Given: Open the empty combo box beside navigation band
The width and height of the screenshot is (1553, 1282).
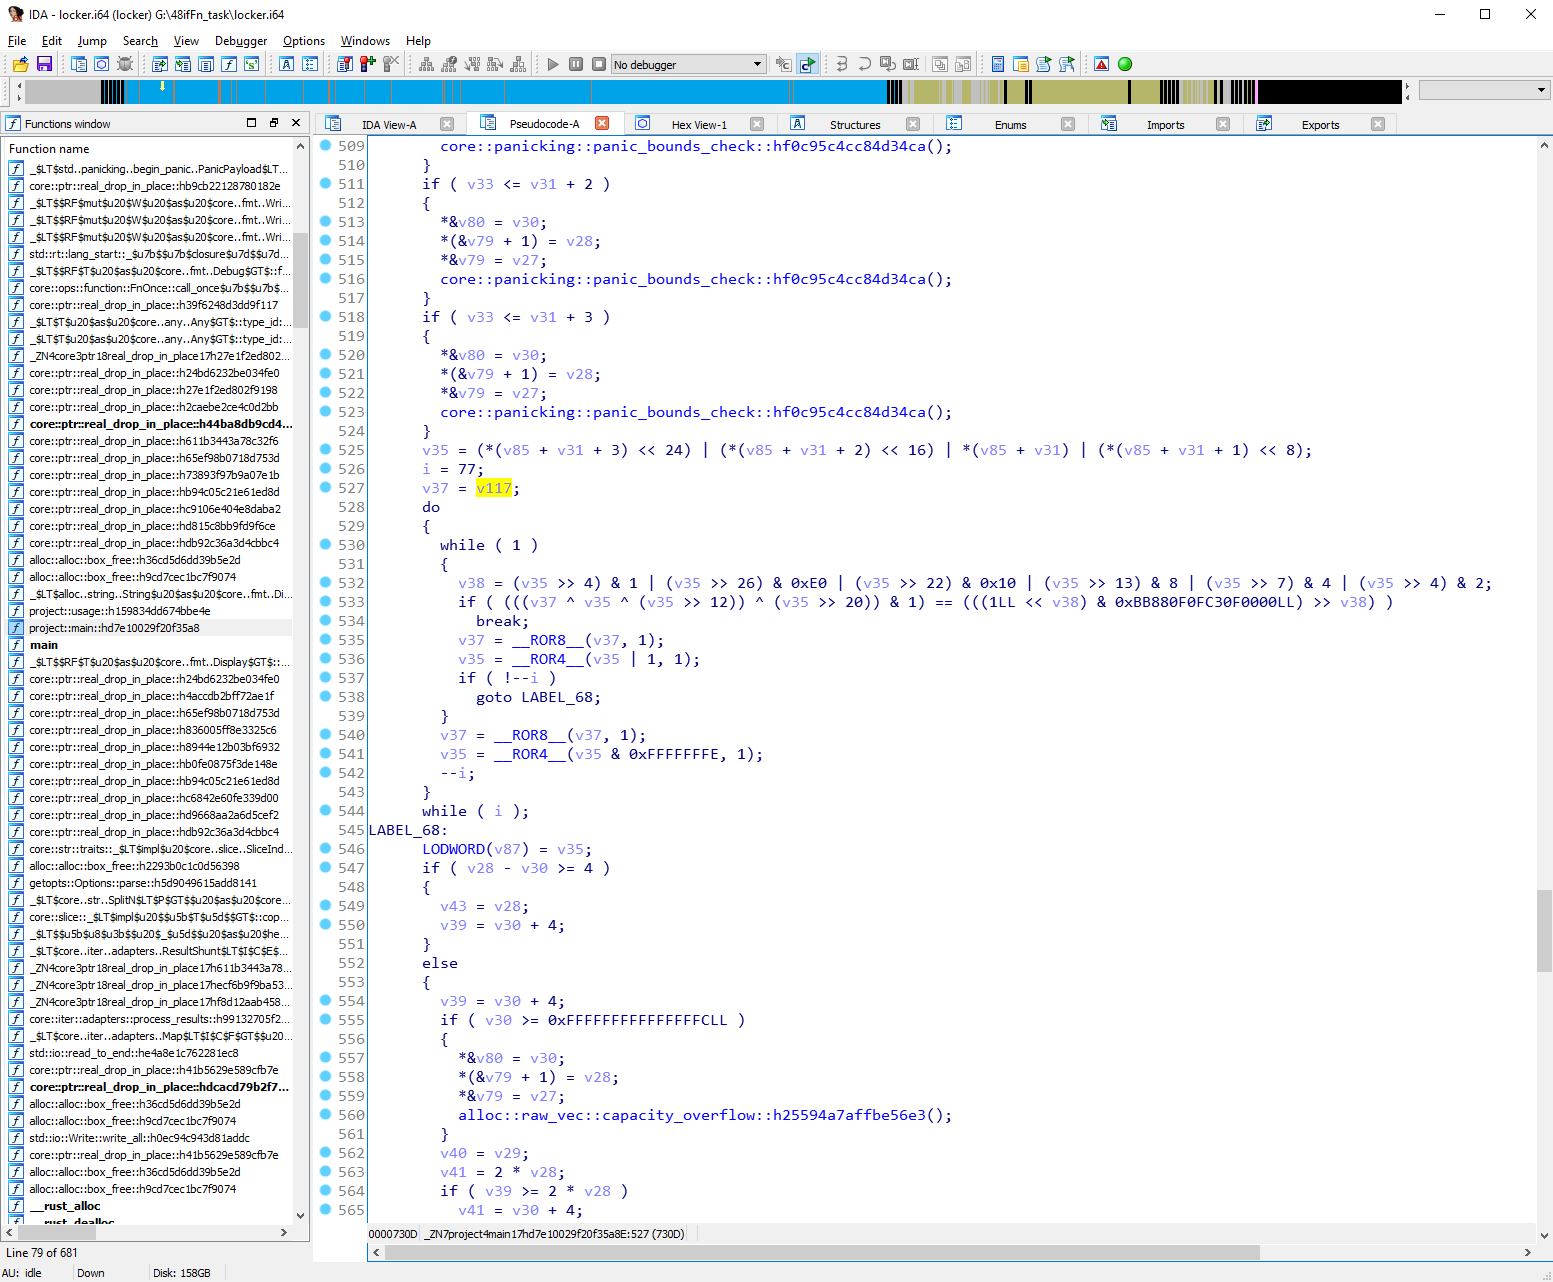Looking at the screenshot, I should (x=1484, y=90).
